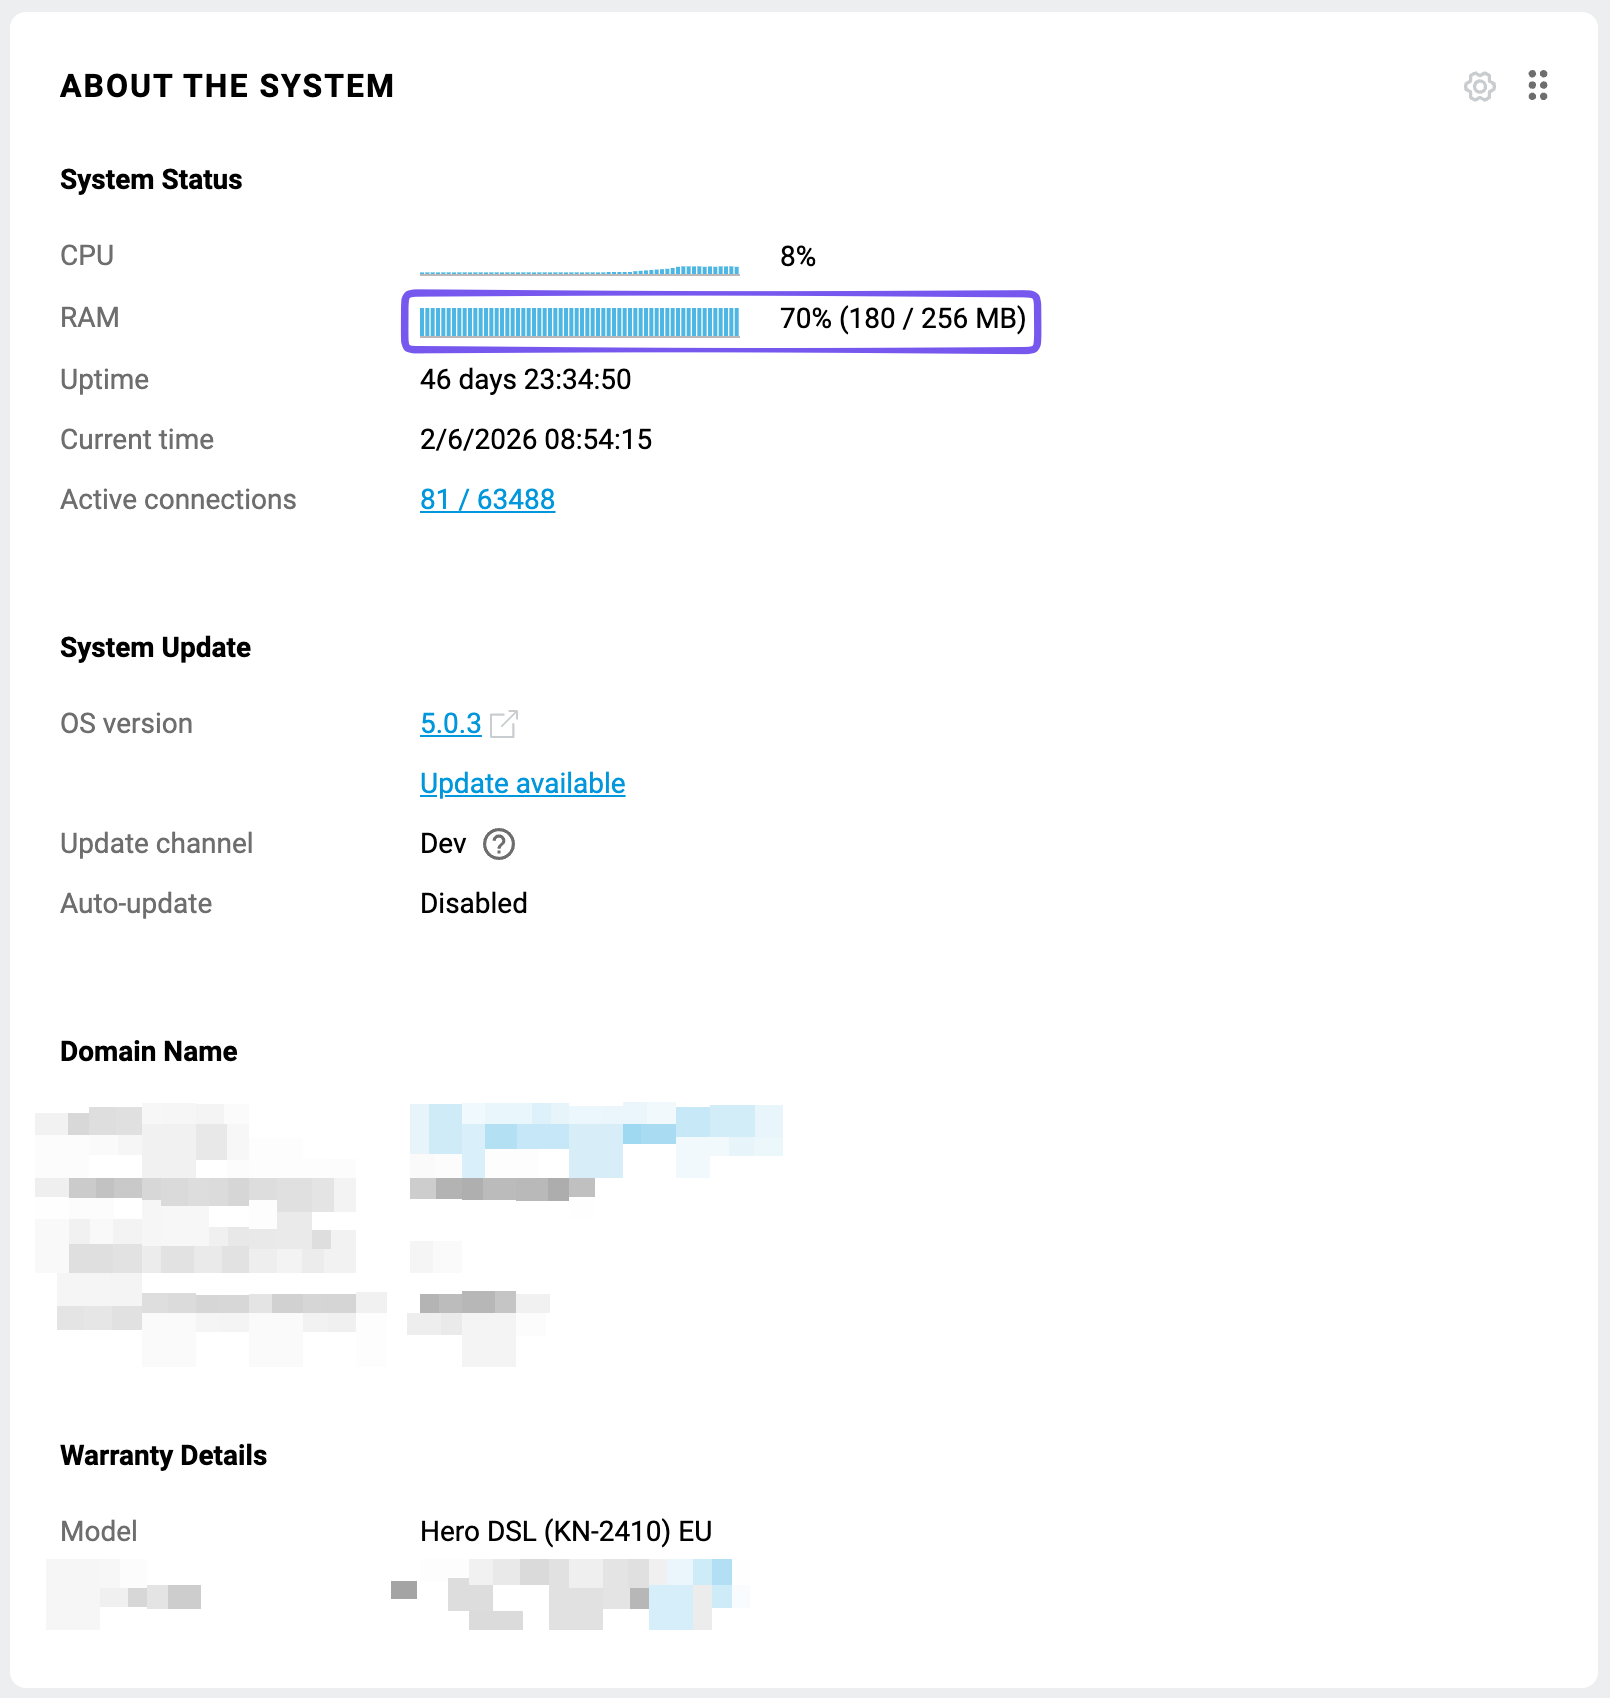This screenshot has width=1610, height=1698.
Task: Click the Dev update channel value
Action: click(443, 844)
